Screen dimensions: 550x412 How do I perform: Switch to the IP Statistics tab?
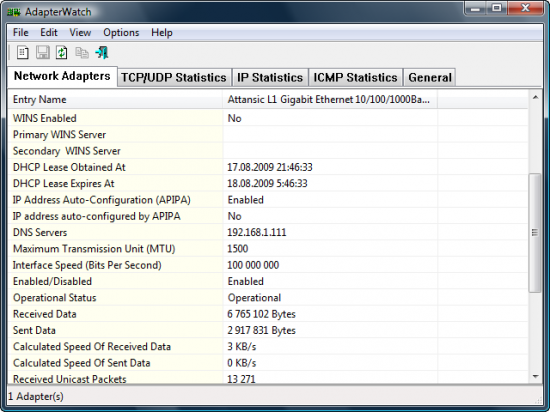pos(270,77)
